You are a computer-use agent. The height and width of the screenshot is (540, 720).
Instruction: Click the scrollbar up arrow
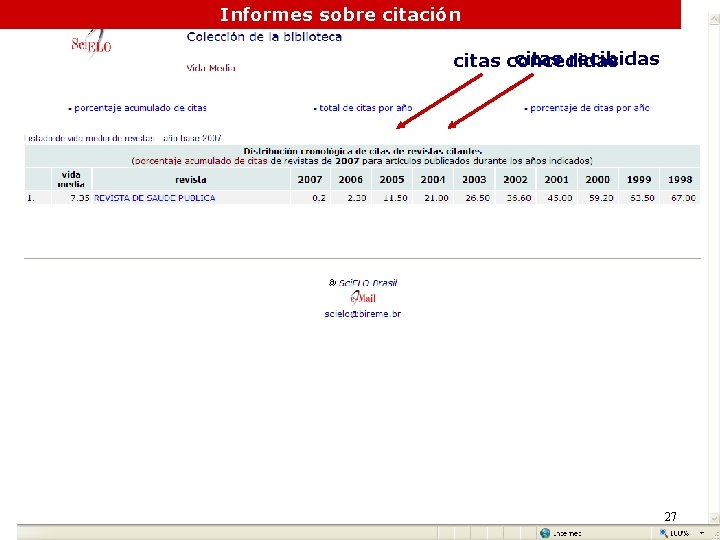click(714, 19)
